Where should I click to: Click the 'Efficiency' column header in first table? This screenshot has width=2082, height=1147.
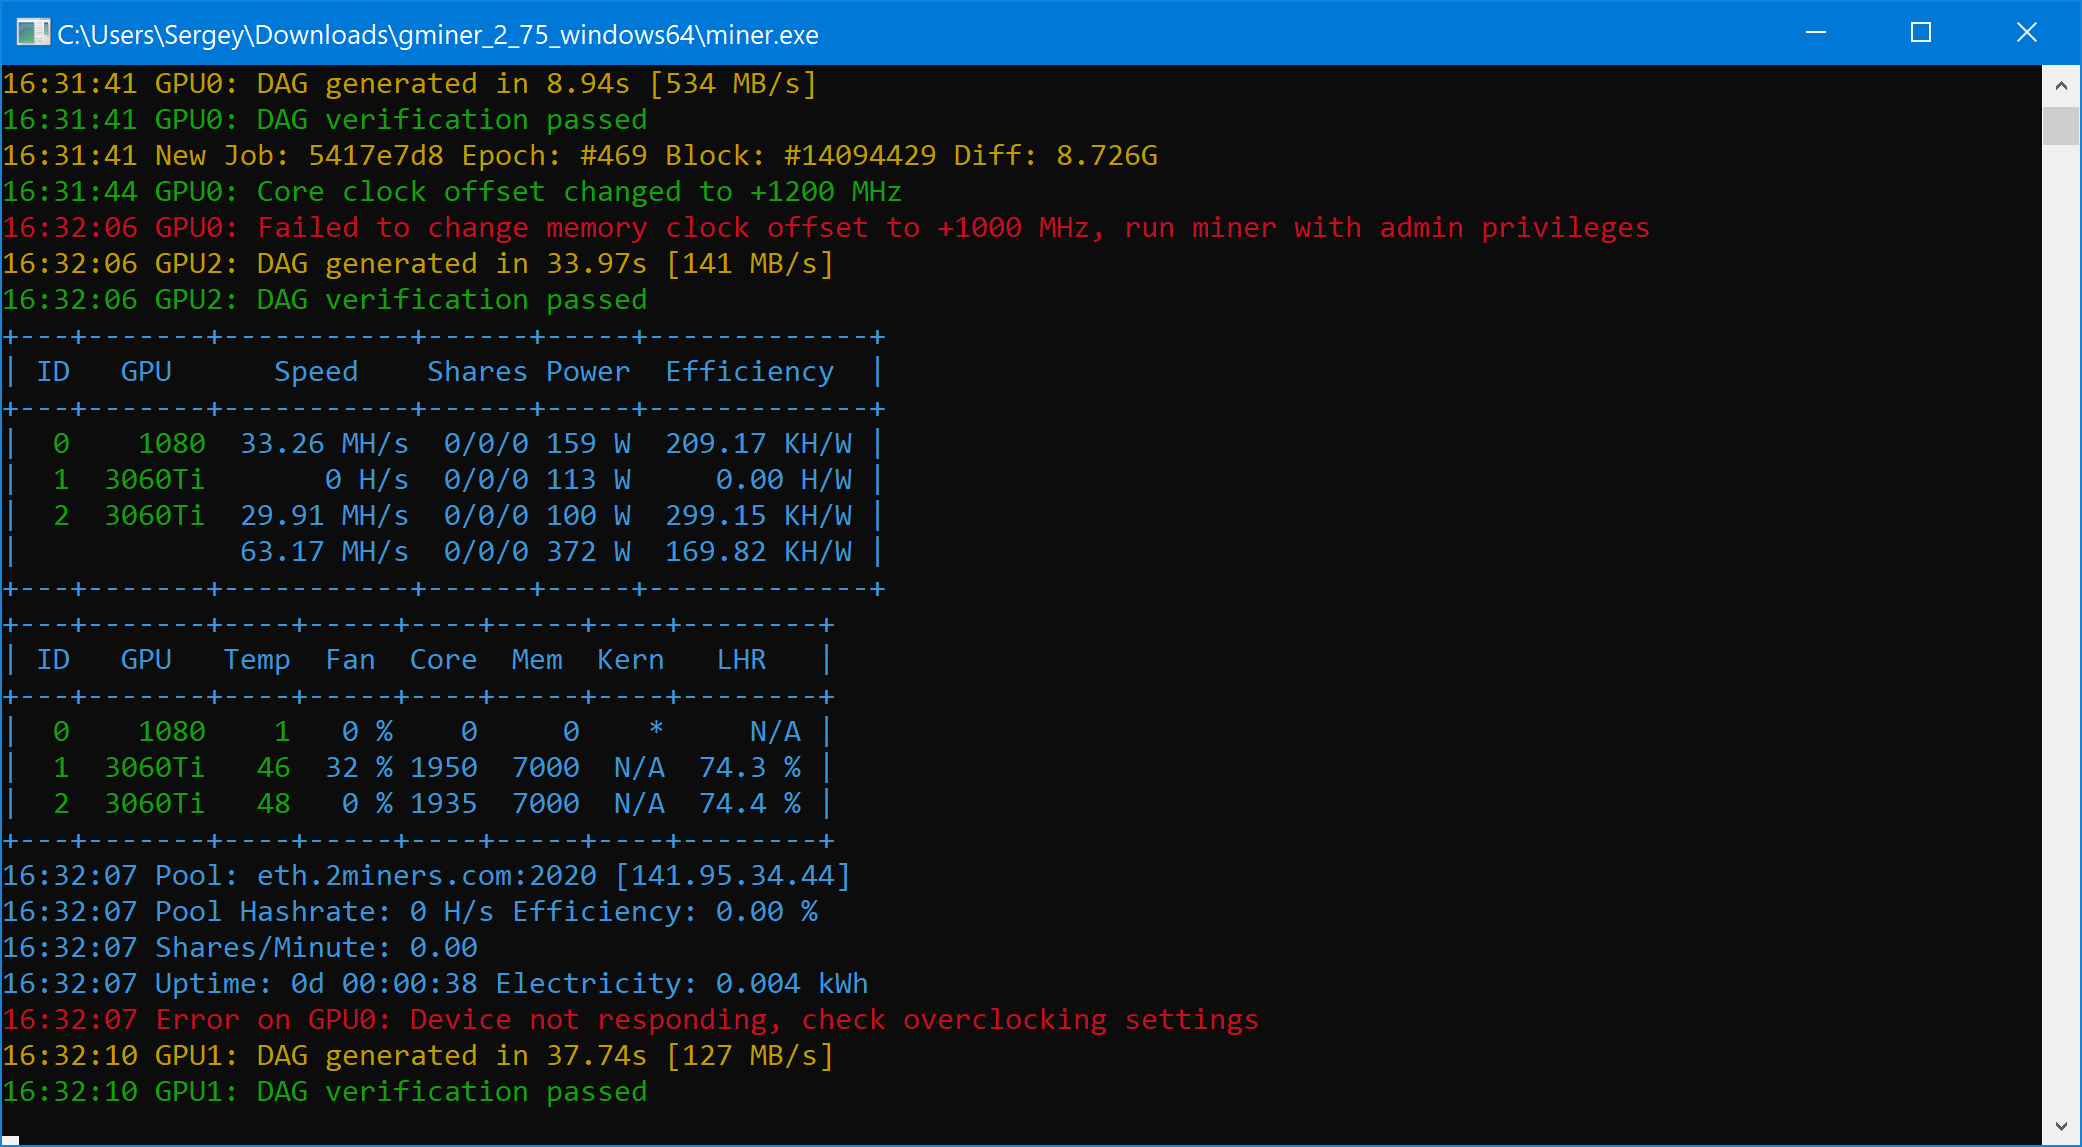(x=749, y=372)
